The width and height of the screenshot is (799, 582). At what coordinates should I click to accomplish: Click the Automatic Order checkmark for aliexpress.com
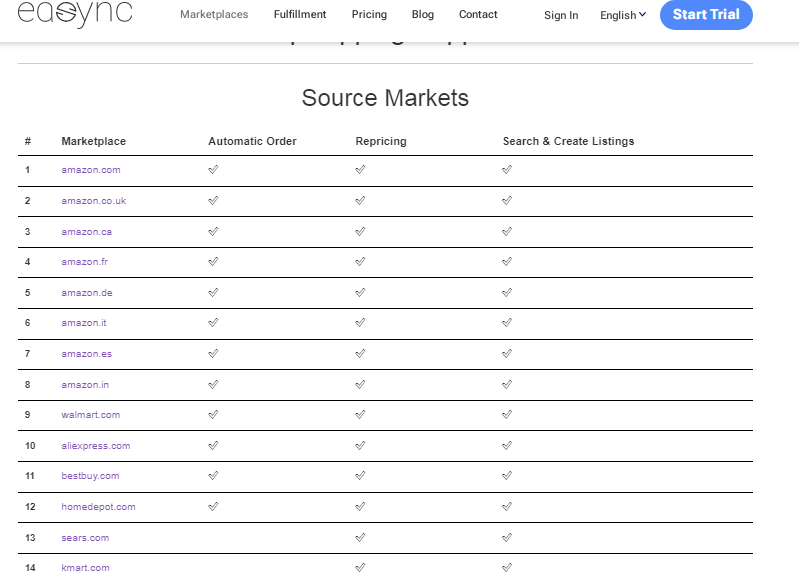(214, 445)
